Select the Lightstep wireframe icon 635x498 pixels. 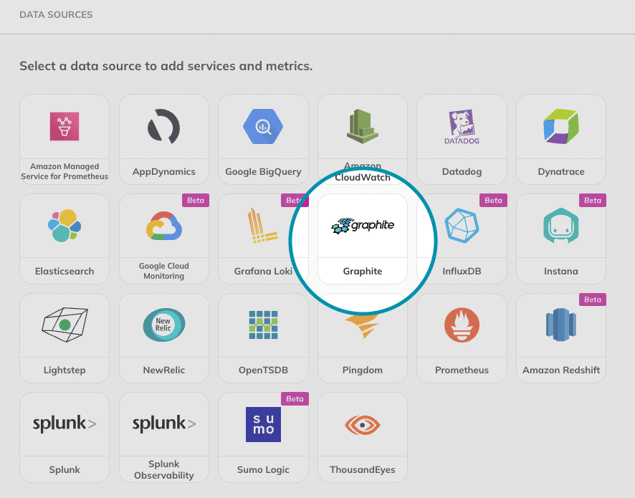click(64, 325)
